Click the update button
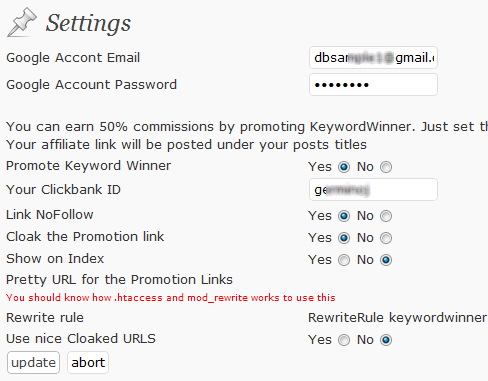This screenshot has width=488, height=381. coord(33,362)
